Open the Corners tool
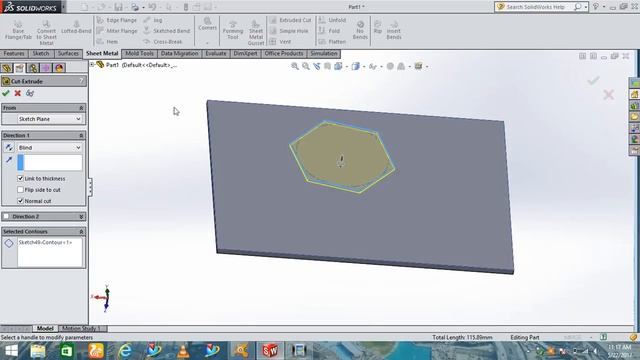 pyautogui.click(x=207, y=24)
